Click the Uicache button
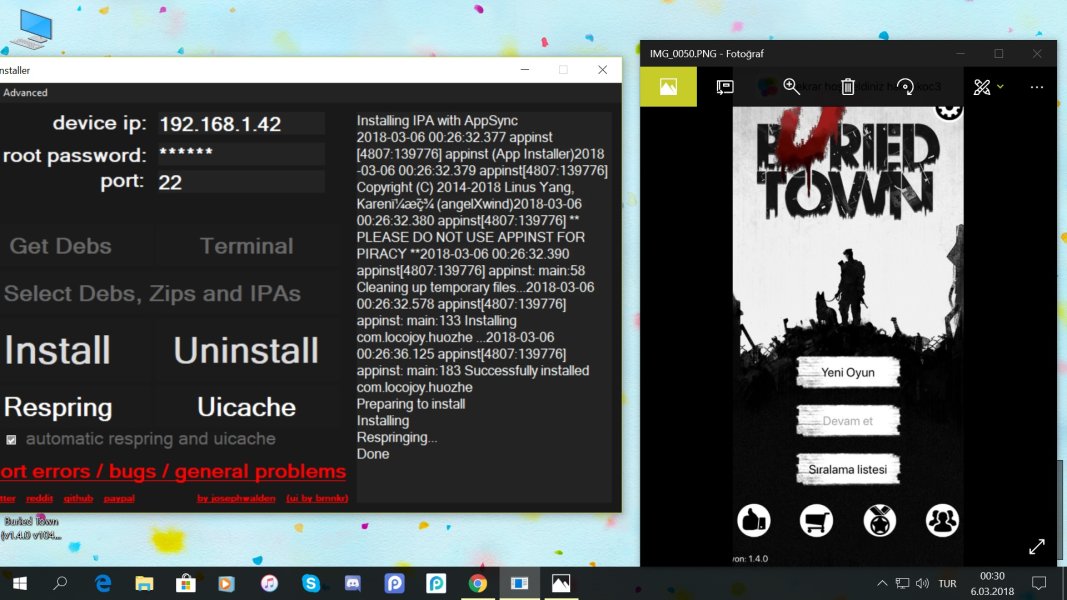The height and width of the screenshot is (600, 1067). (246, 407)
